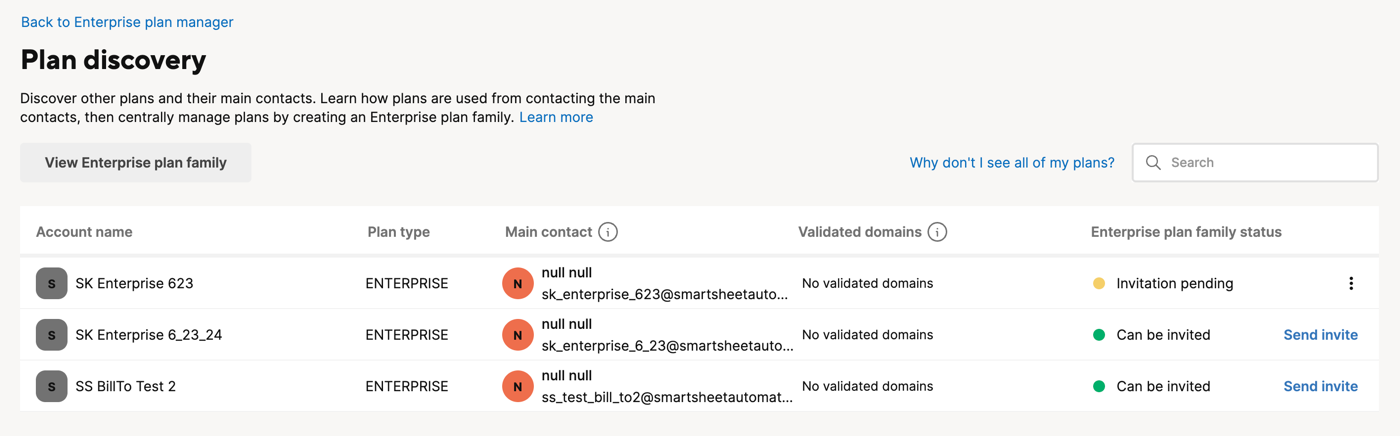Open "Why don't I see all of my plans?"
The height and width of the screenshot is (436, 1400).
click(1012, 162)
